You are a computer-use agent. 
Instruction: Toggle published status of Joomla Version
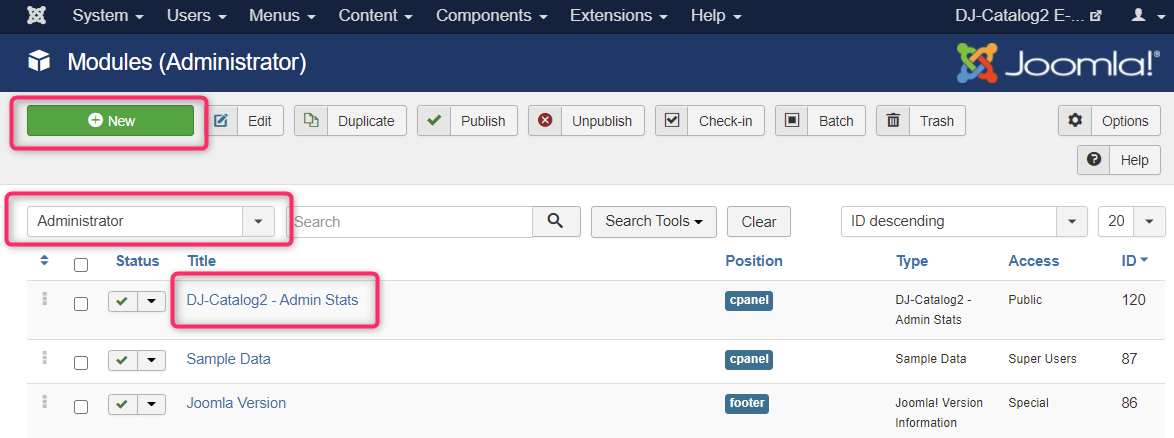point(123,404)
